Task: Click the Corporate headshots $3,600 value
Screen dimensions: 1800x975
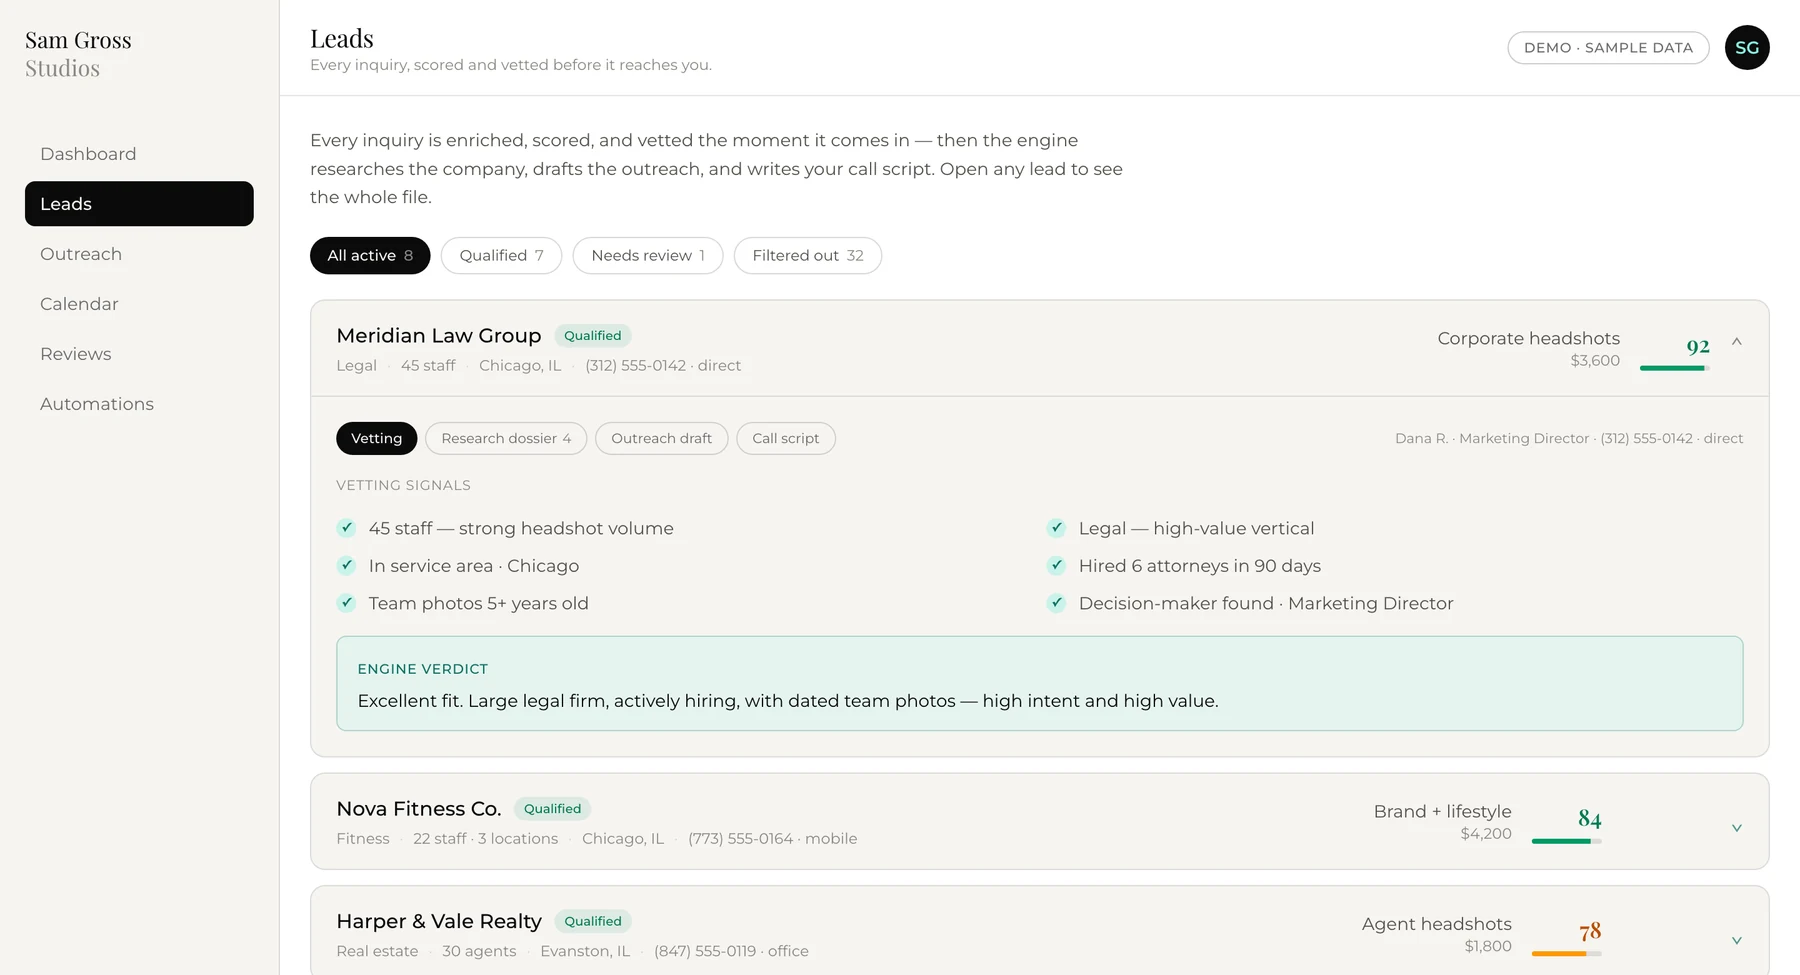Action: [1529, 349]
